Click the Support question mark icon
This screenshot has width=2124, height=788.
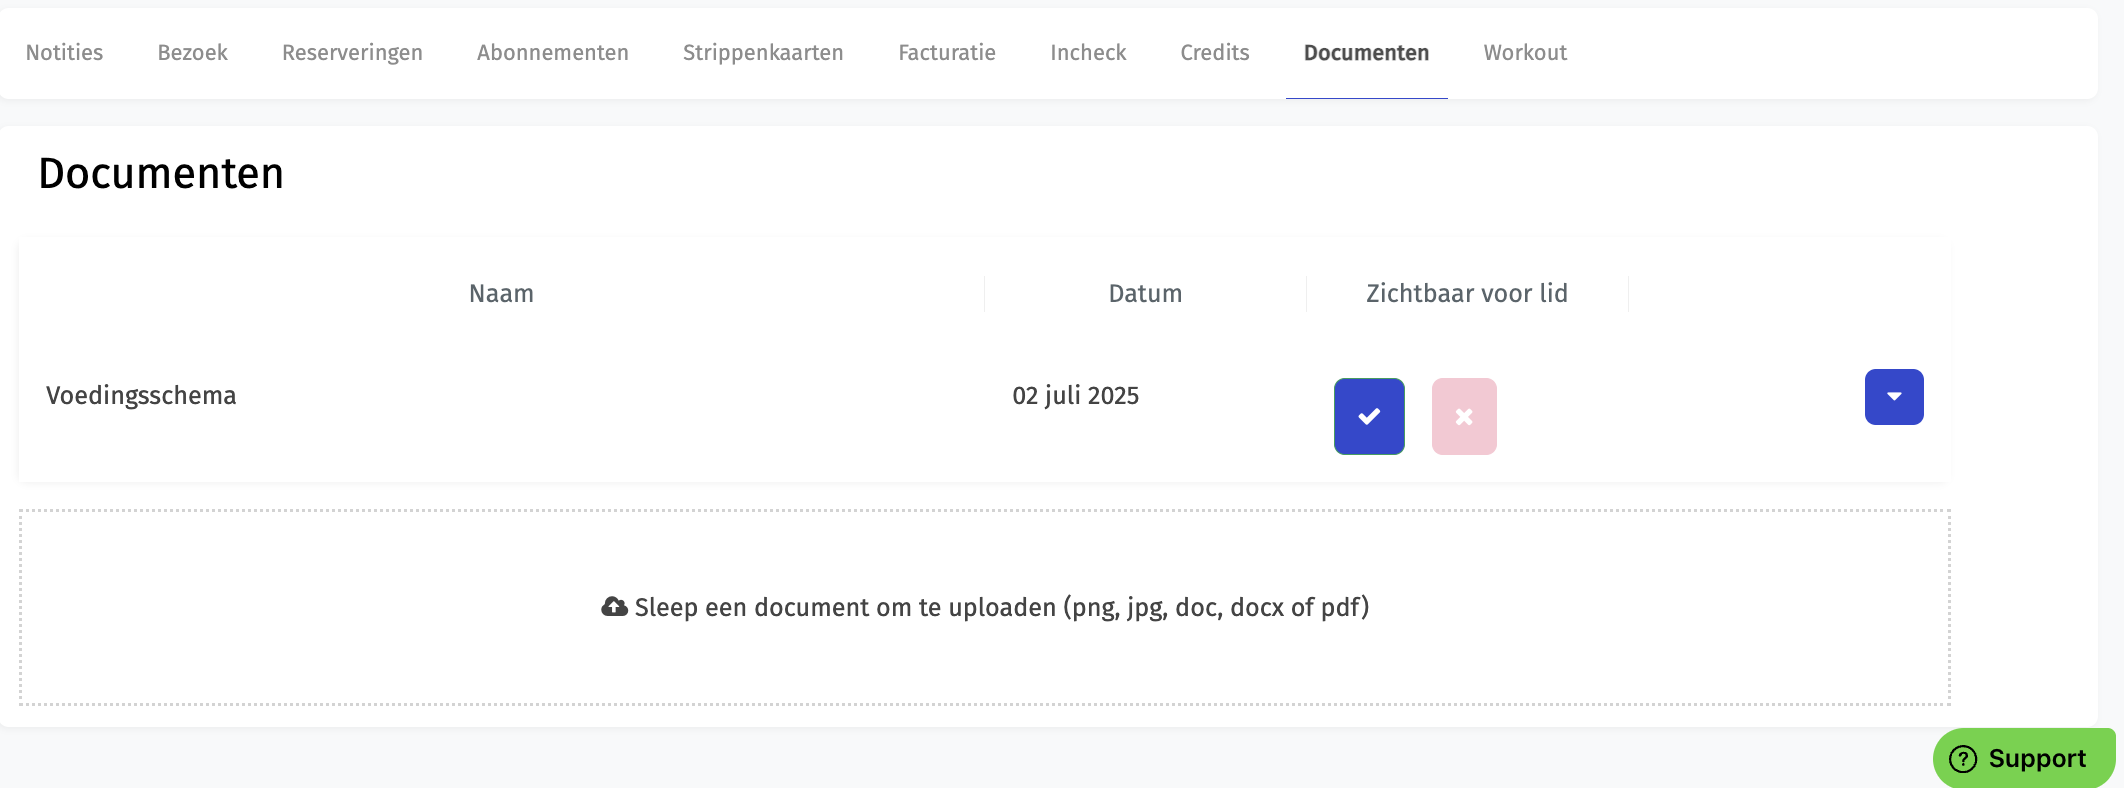click(1963, 759)
